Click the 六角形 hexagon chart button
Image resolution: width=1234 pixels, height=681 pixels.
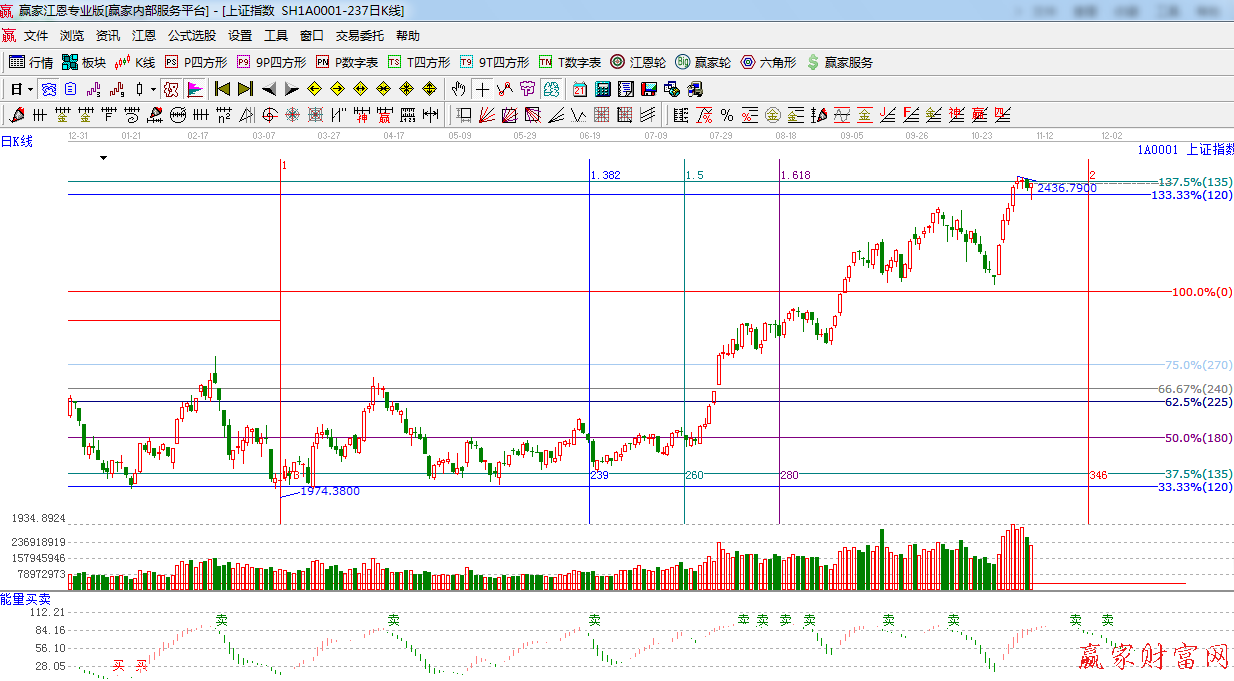768,62
